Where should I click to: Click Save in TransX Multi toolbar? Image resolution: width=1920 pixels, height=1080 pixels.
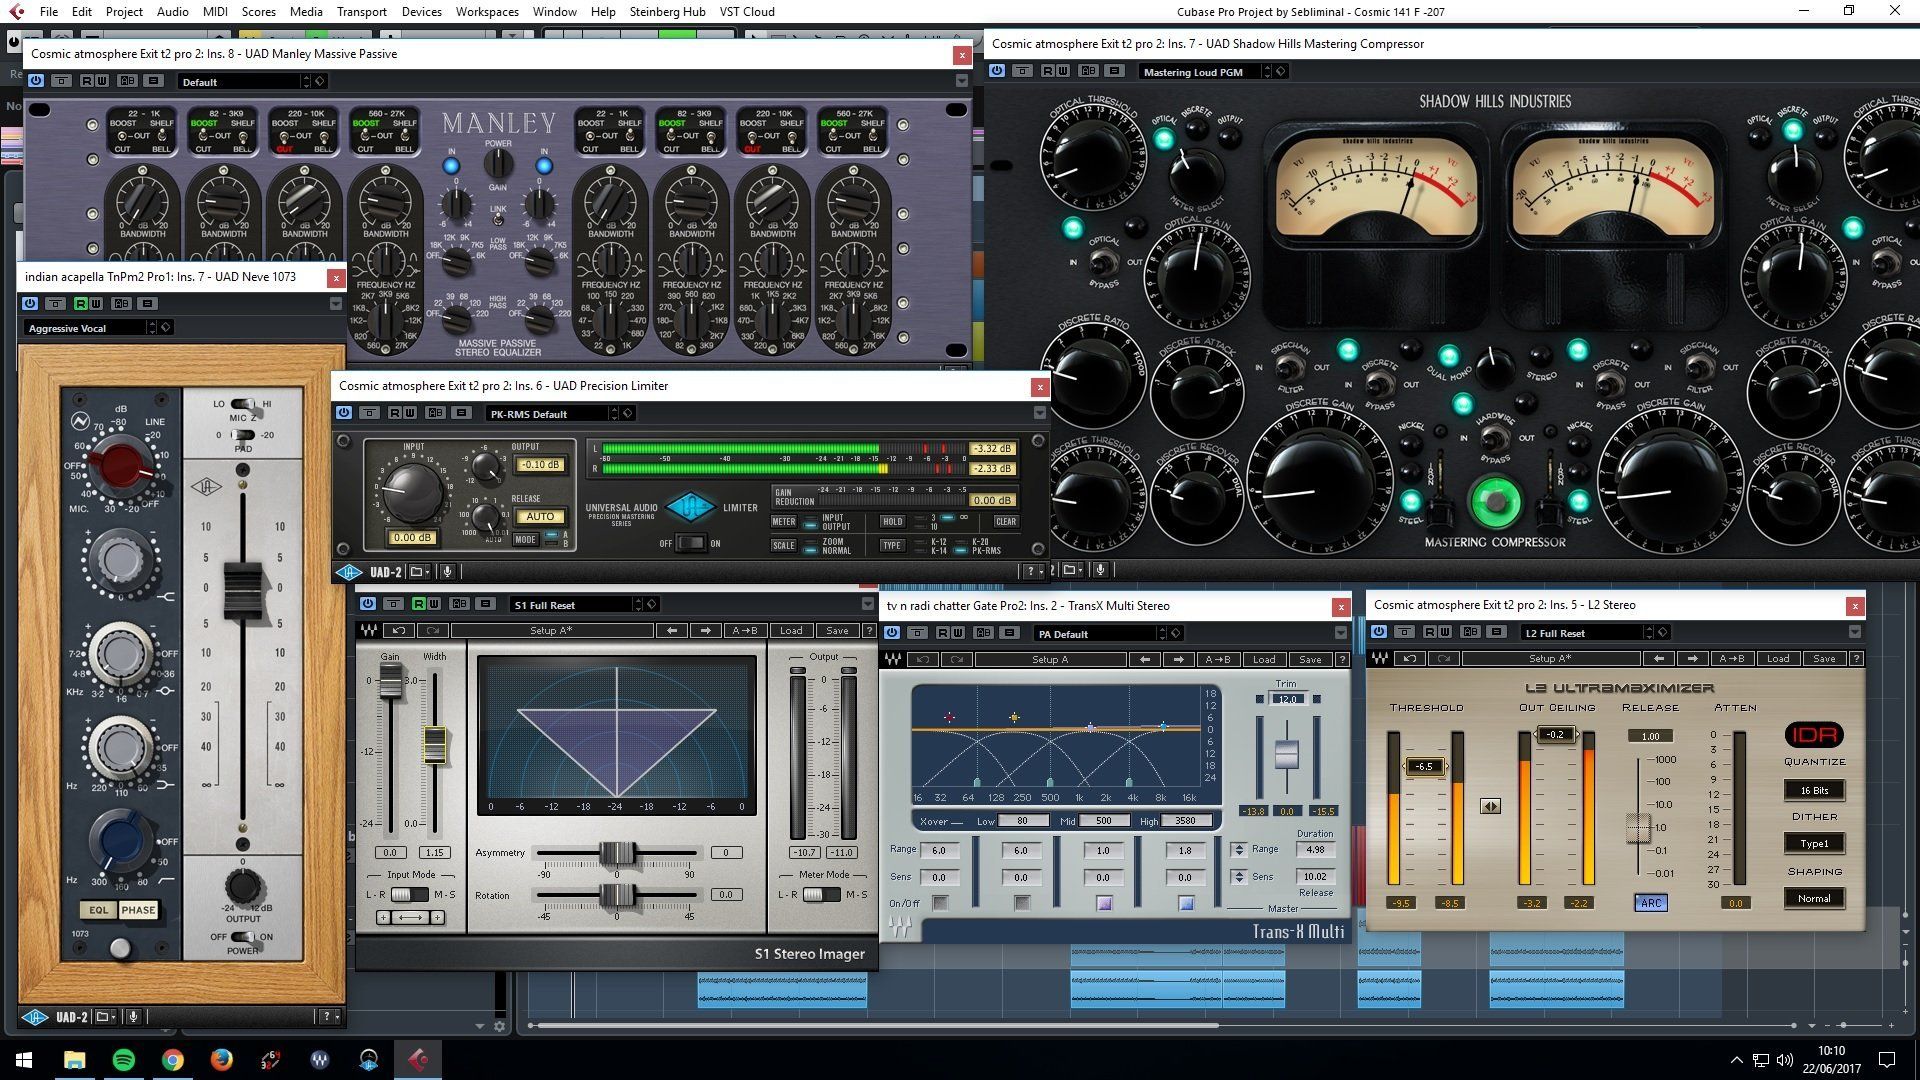point(1310,659)
